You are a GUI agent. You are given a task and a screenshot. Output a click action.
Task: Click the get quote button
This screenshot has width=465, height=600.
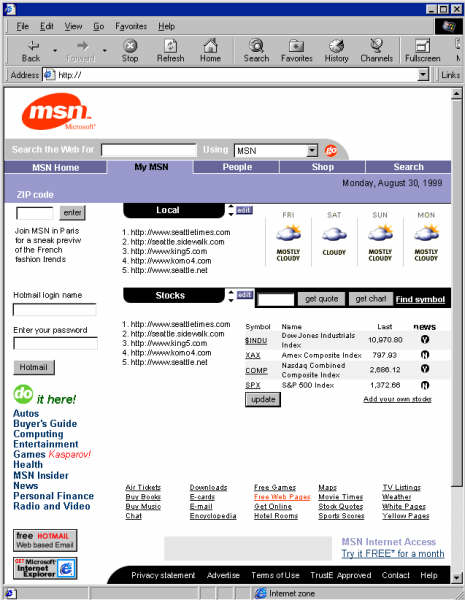(x=321, y=299)
